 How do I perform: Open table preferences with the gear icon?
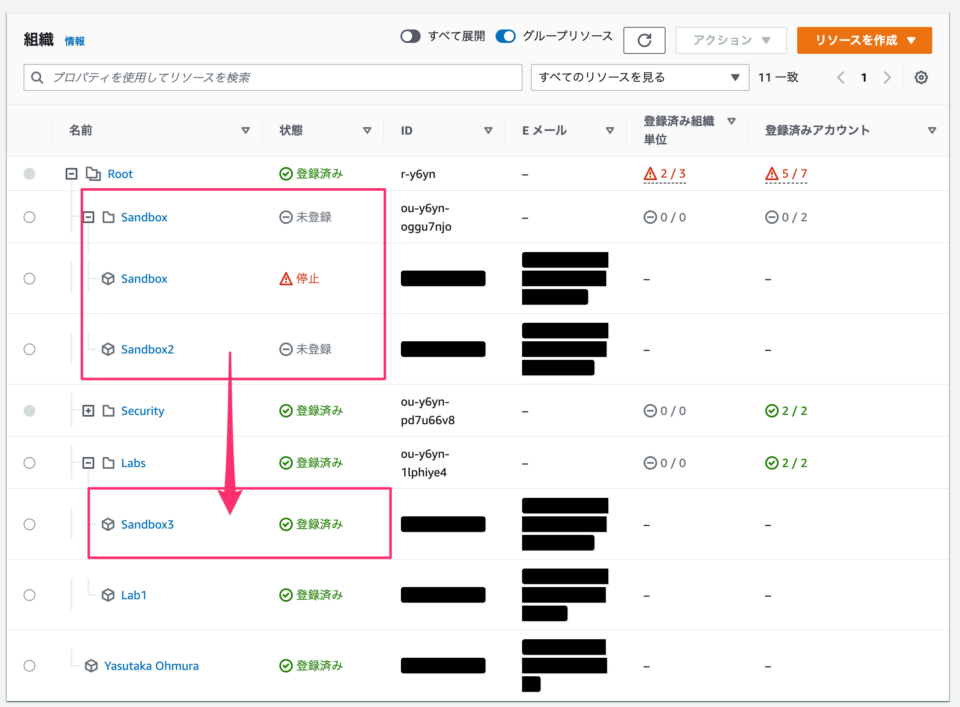pyautogui.click(x=920, y=77)
